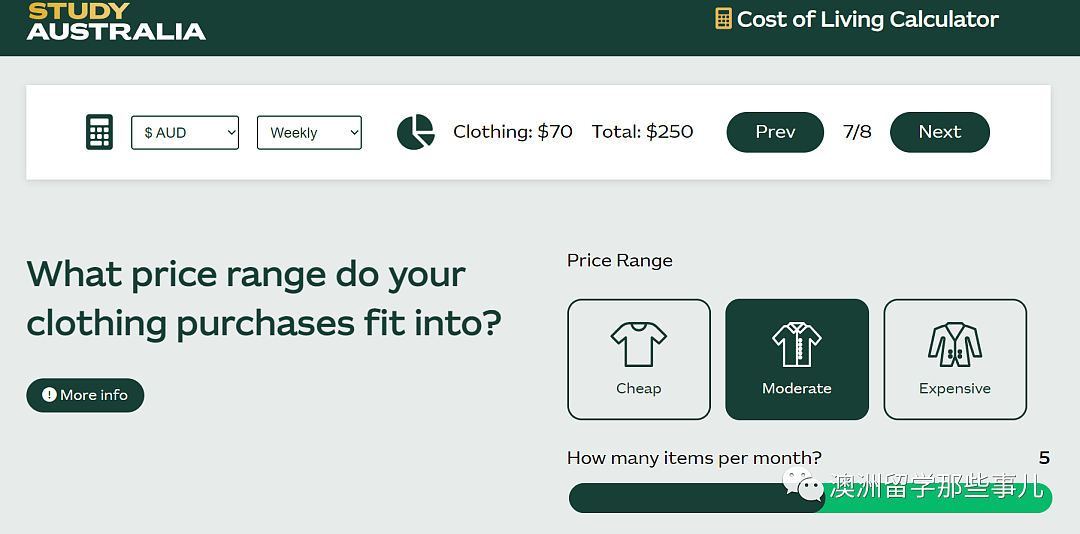Click the pie chart summary icon
Viewport: 1080px width, 534px height.
(416, 132)
